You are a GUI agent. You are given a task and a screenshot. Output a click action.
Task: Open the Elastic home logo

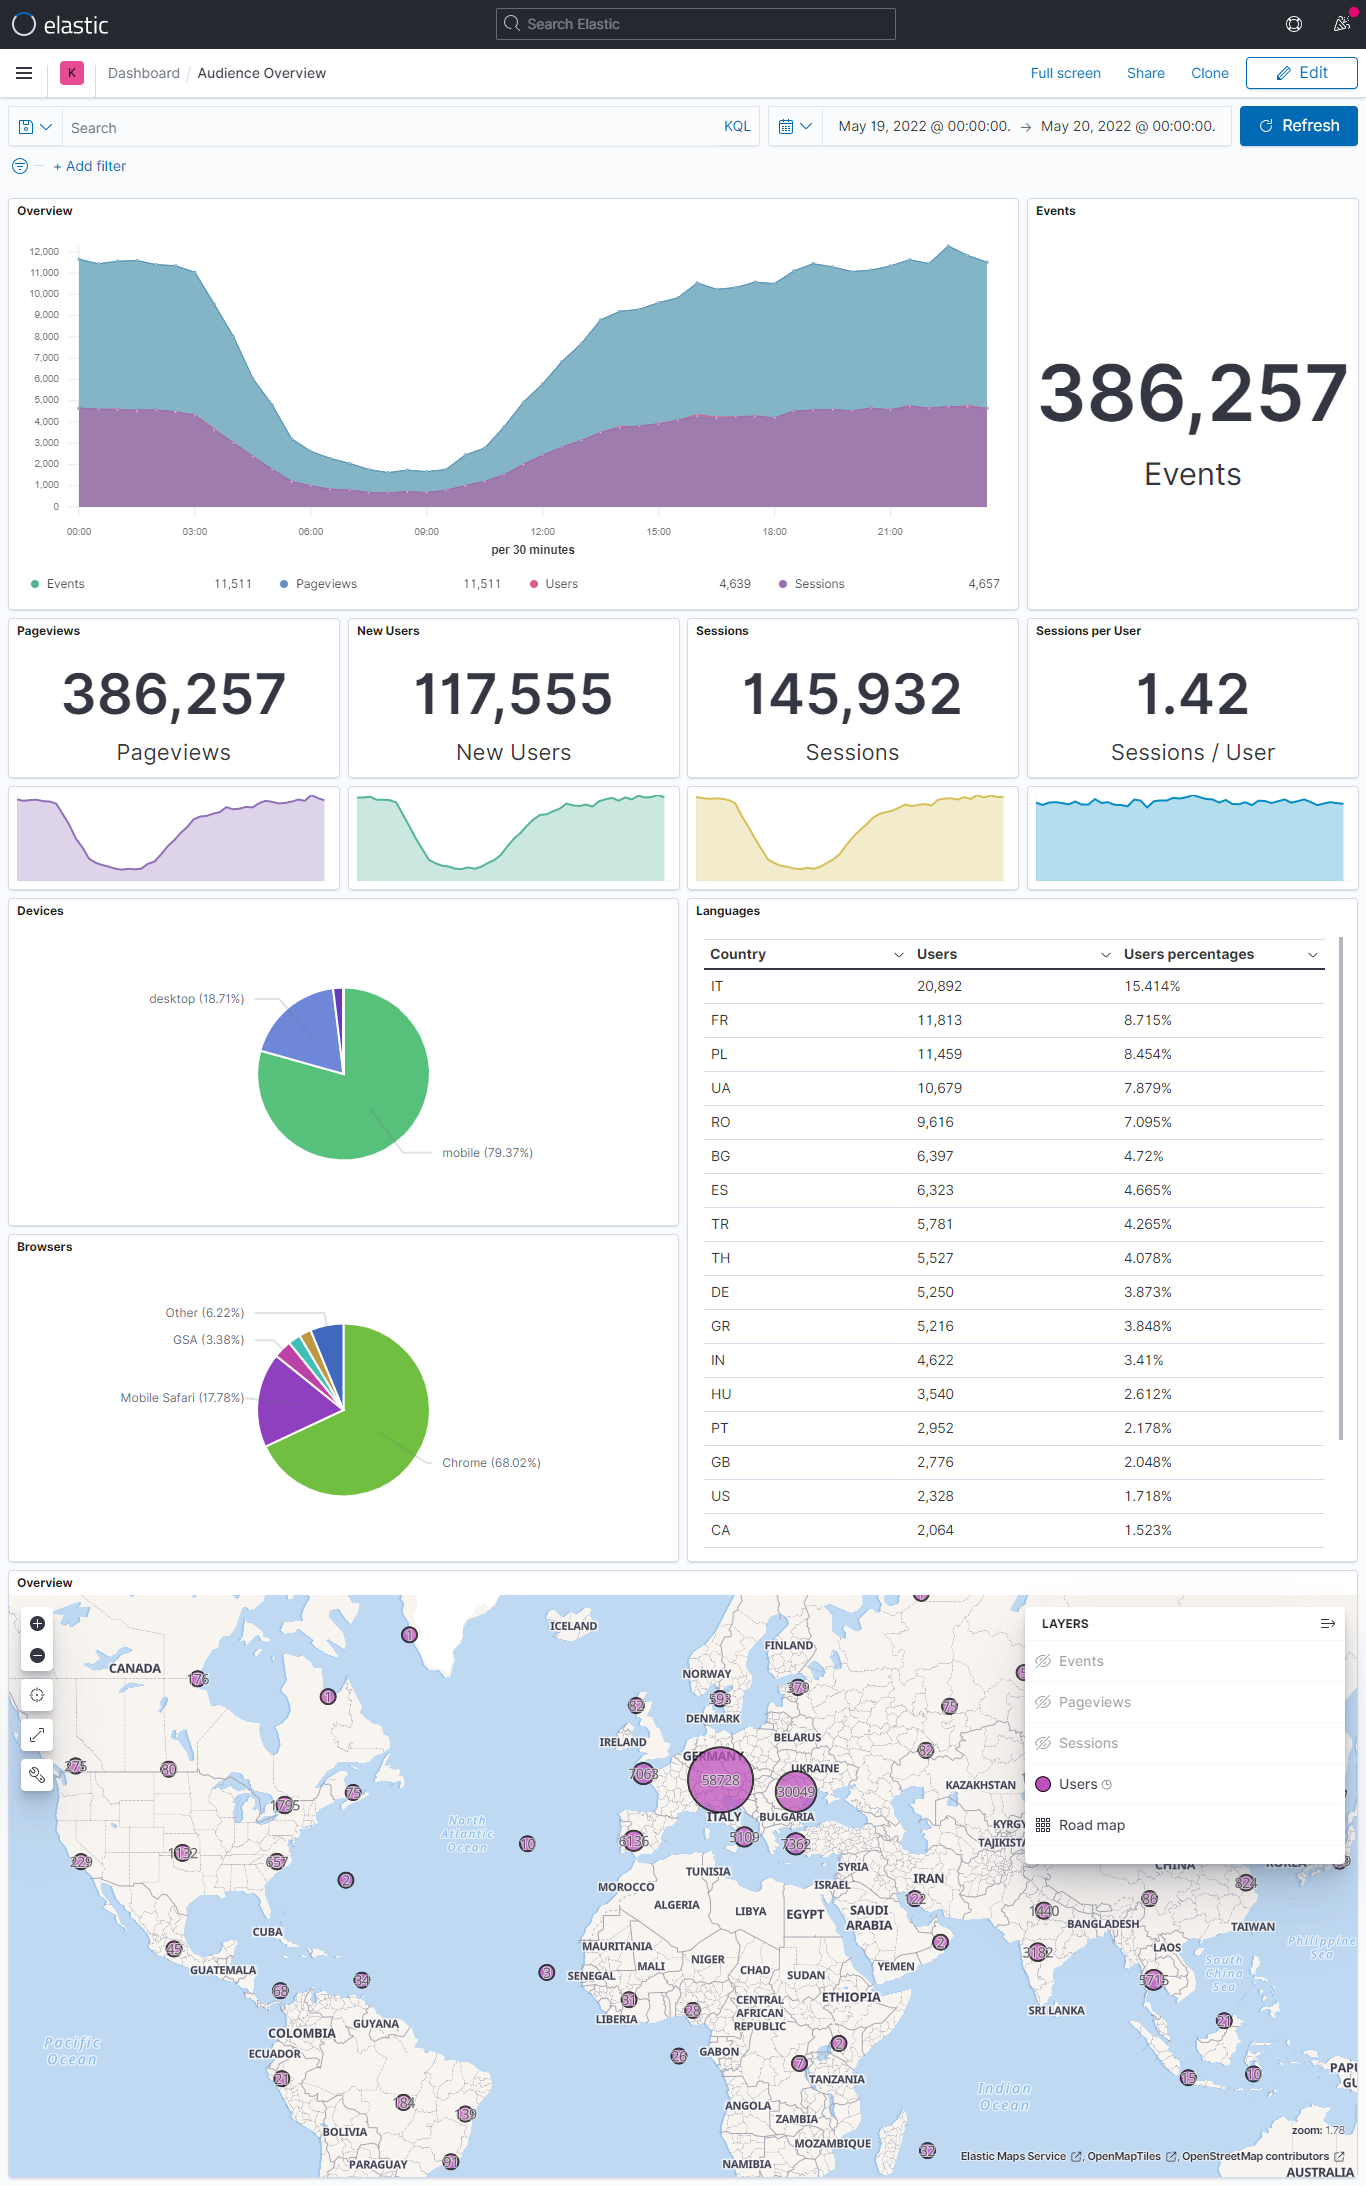(x=60, y=24)
